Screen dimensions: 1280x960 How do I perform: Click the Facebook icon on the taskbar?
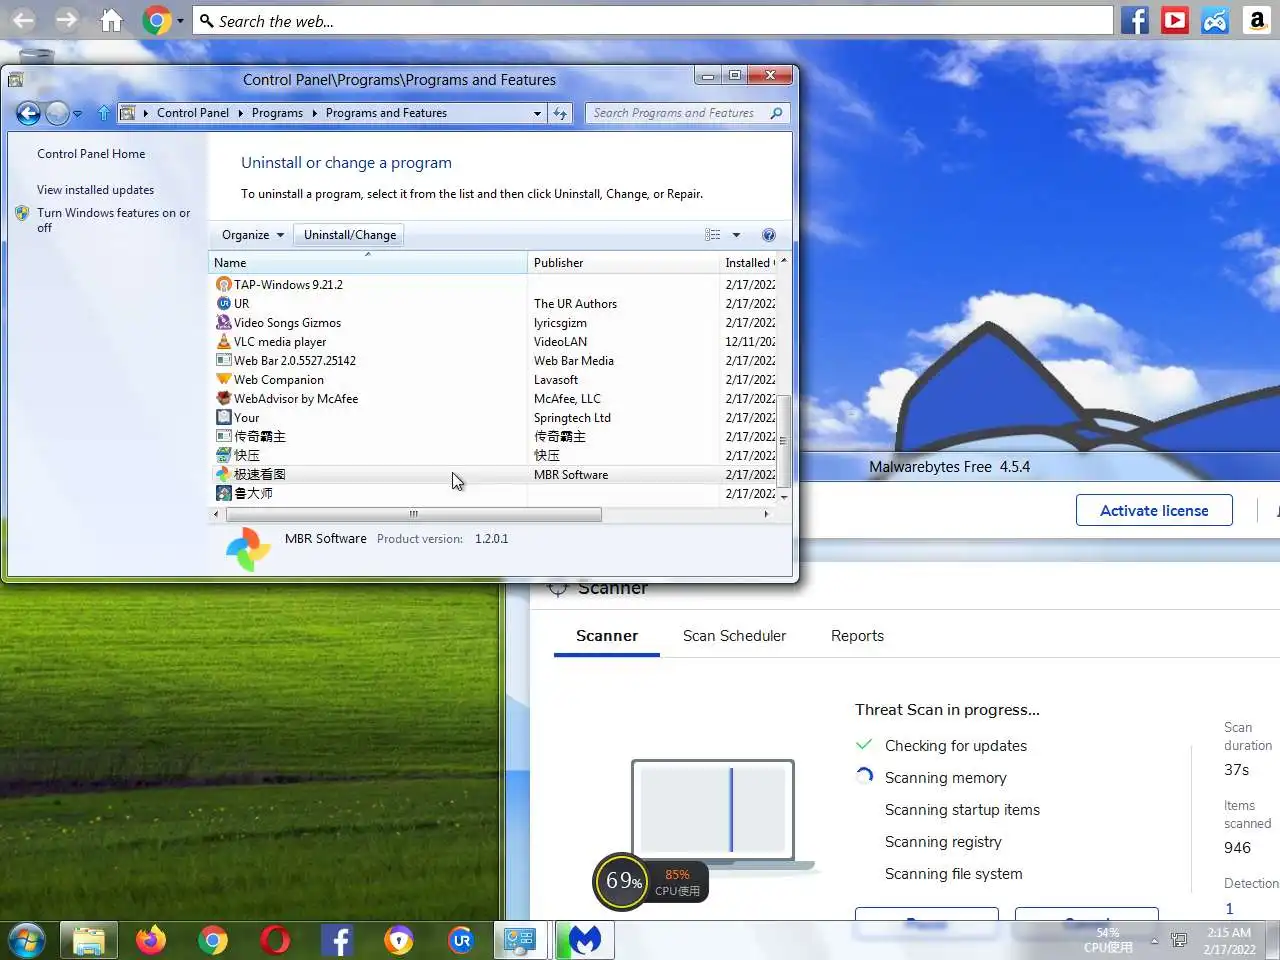(x=337, y=940)
